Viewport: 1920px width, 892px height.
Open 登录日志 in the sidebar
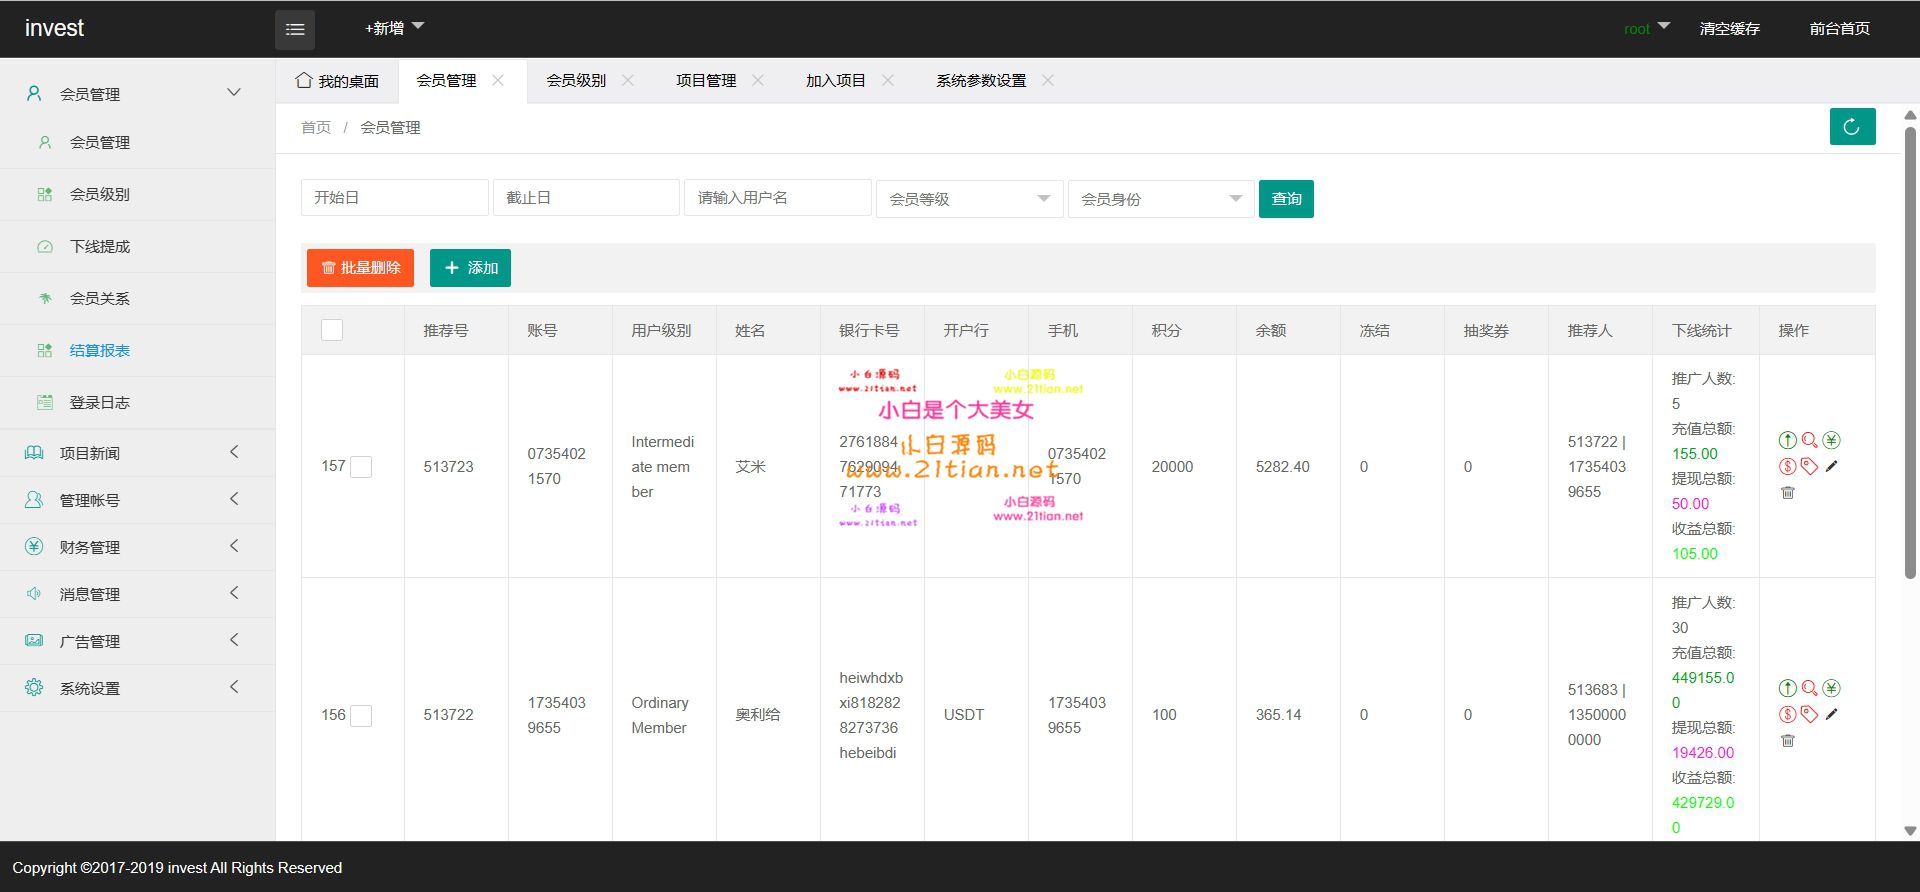(x=137, y=402)
